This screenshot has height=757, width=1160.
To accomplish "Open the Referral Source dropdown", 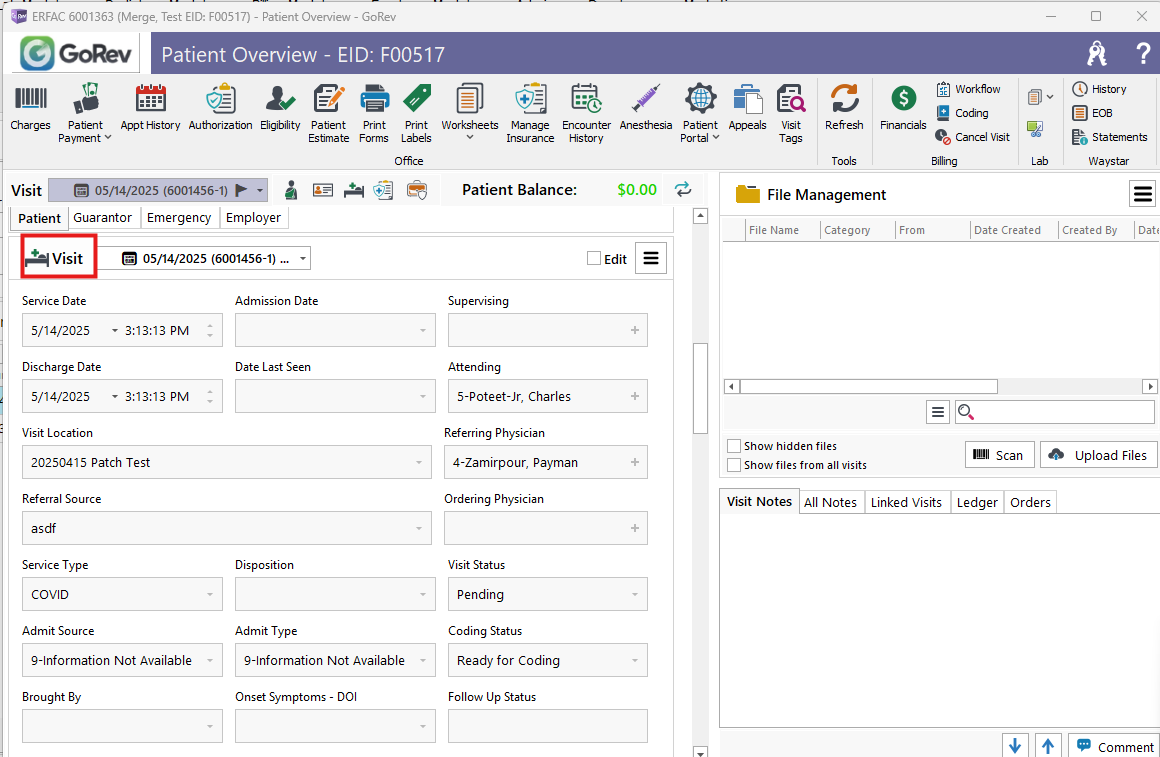I will 419,528.
